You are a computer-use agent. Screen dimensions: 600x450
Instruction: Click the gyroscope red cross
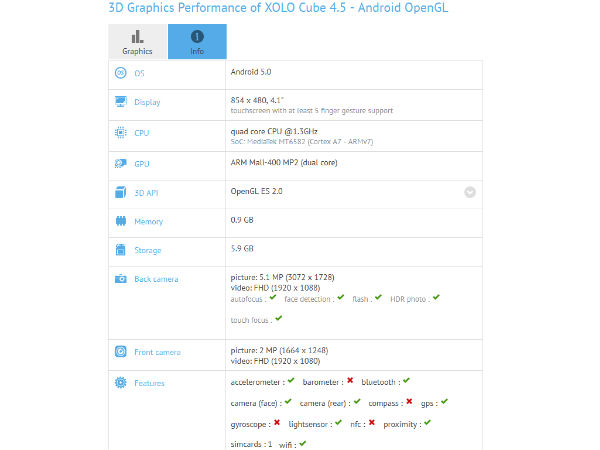tap(277, 422)
